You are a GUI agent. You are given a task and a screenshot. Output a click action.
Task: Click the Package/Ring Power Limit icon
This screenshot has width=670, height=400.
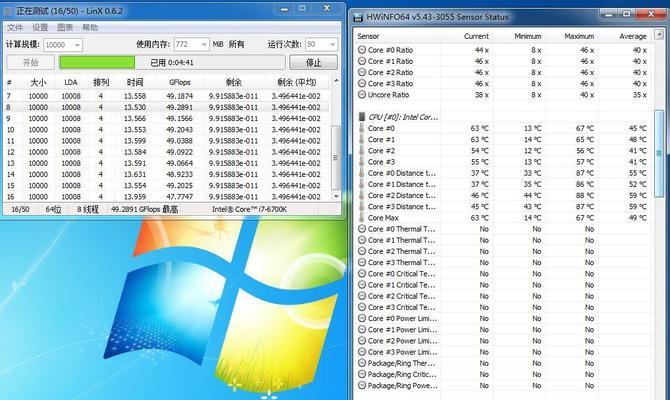362,385
